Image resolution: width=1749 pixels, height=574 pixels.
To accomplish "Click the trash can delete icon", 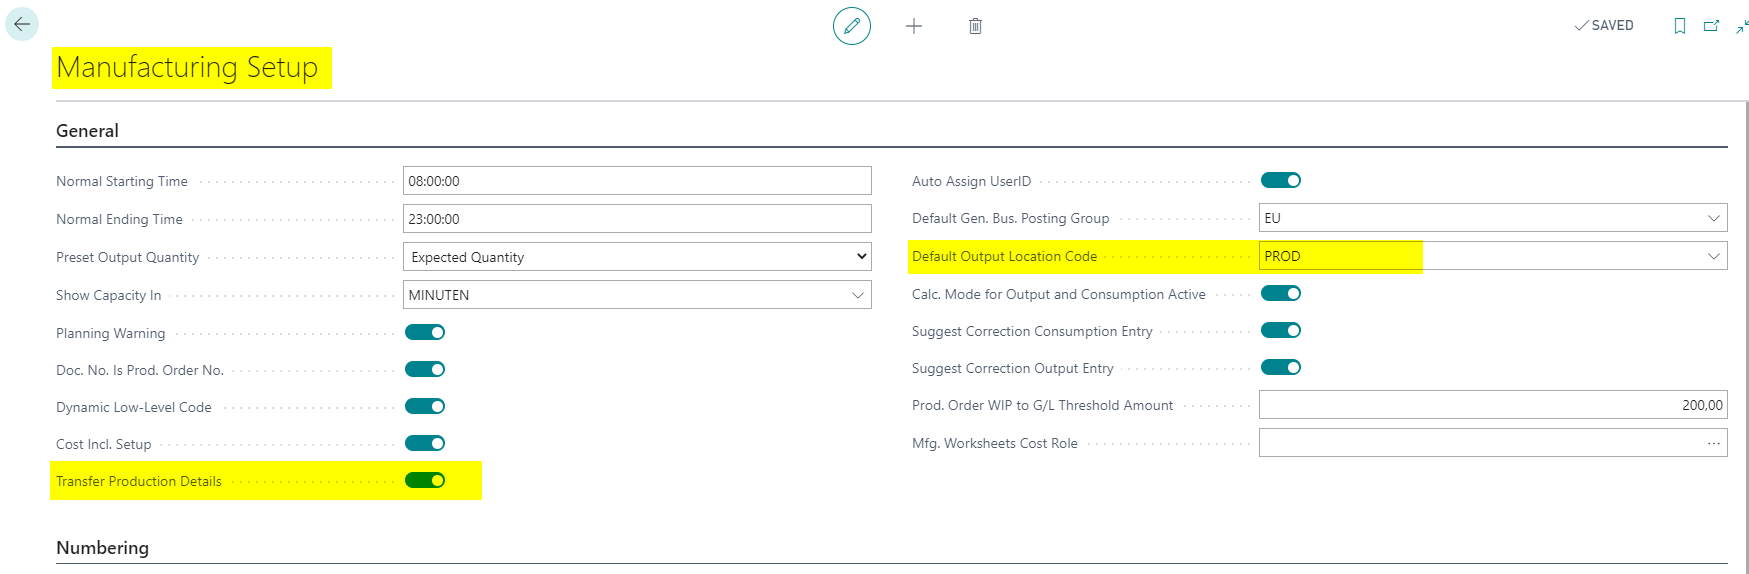I will [975, 26].
